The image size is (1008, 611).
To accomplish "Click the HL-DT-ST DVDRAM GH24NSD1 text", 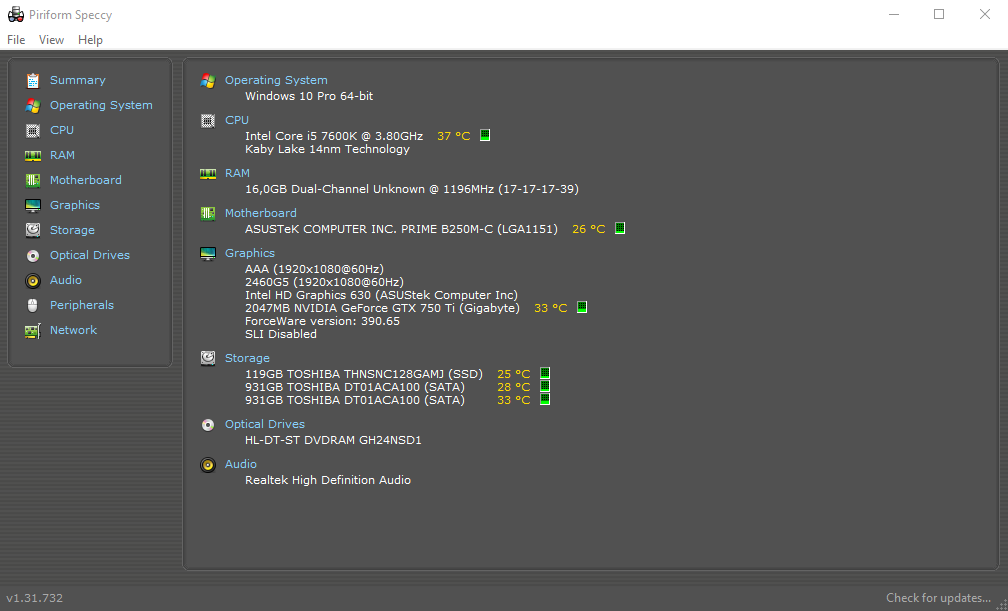I will tap(333, 441).
